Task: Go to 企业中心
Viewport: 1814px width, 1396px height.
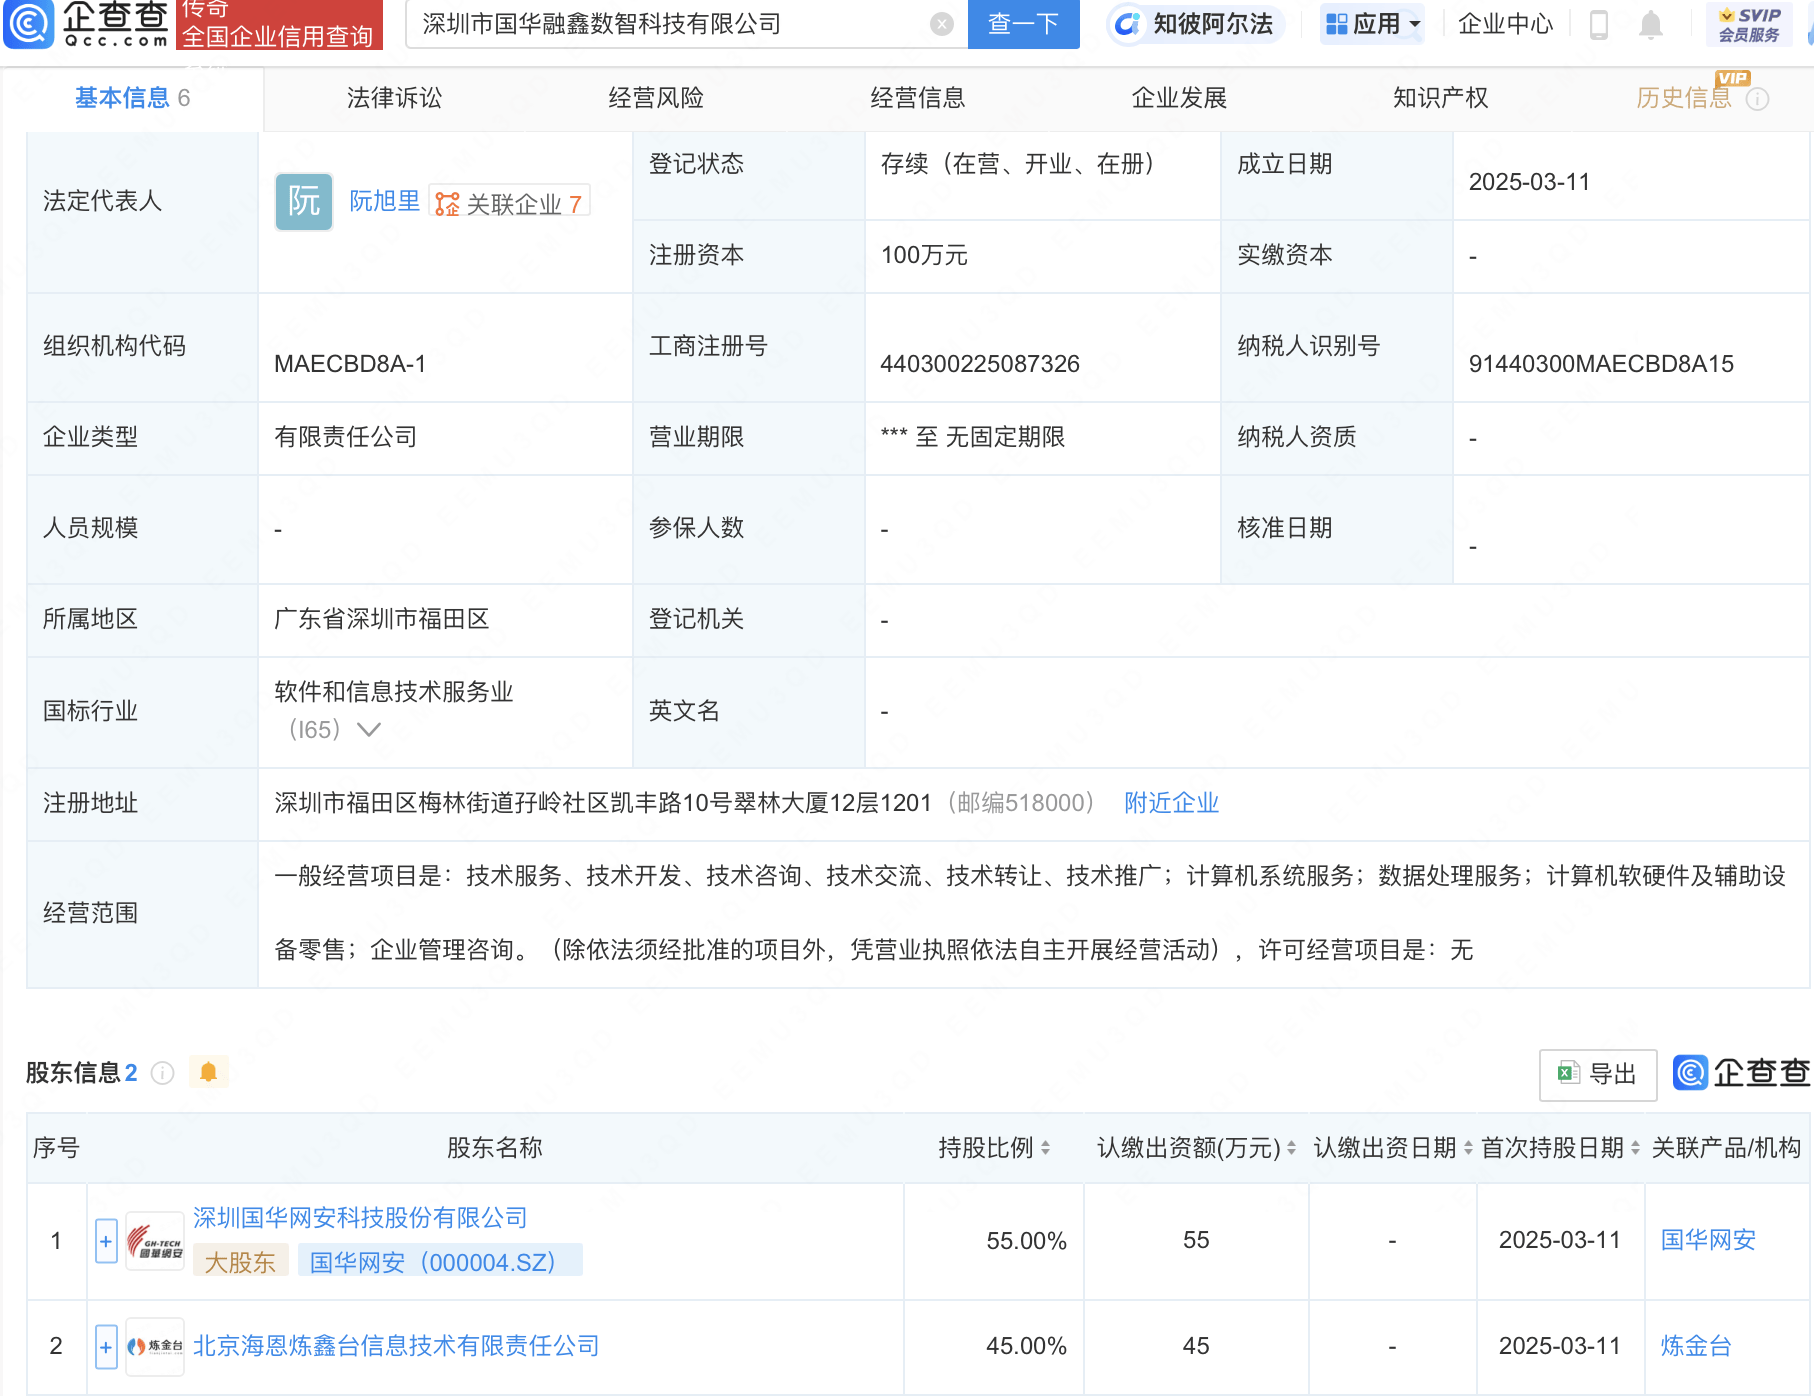Action: coord(1505,24)
